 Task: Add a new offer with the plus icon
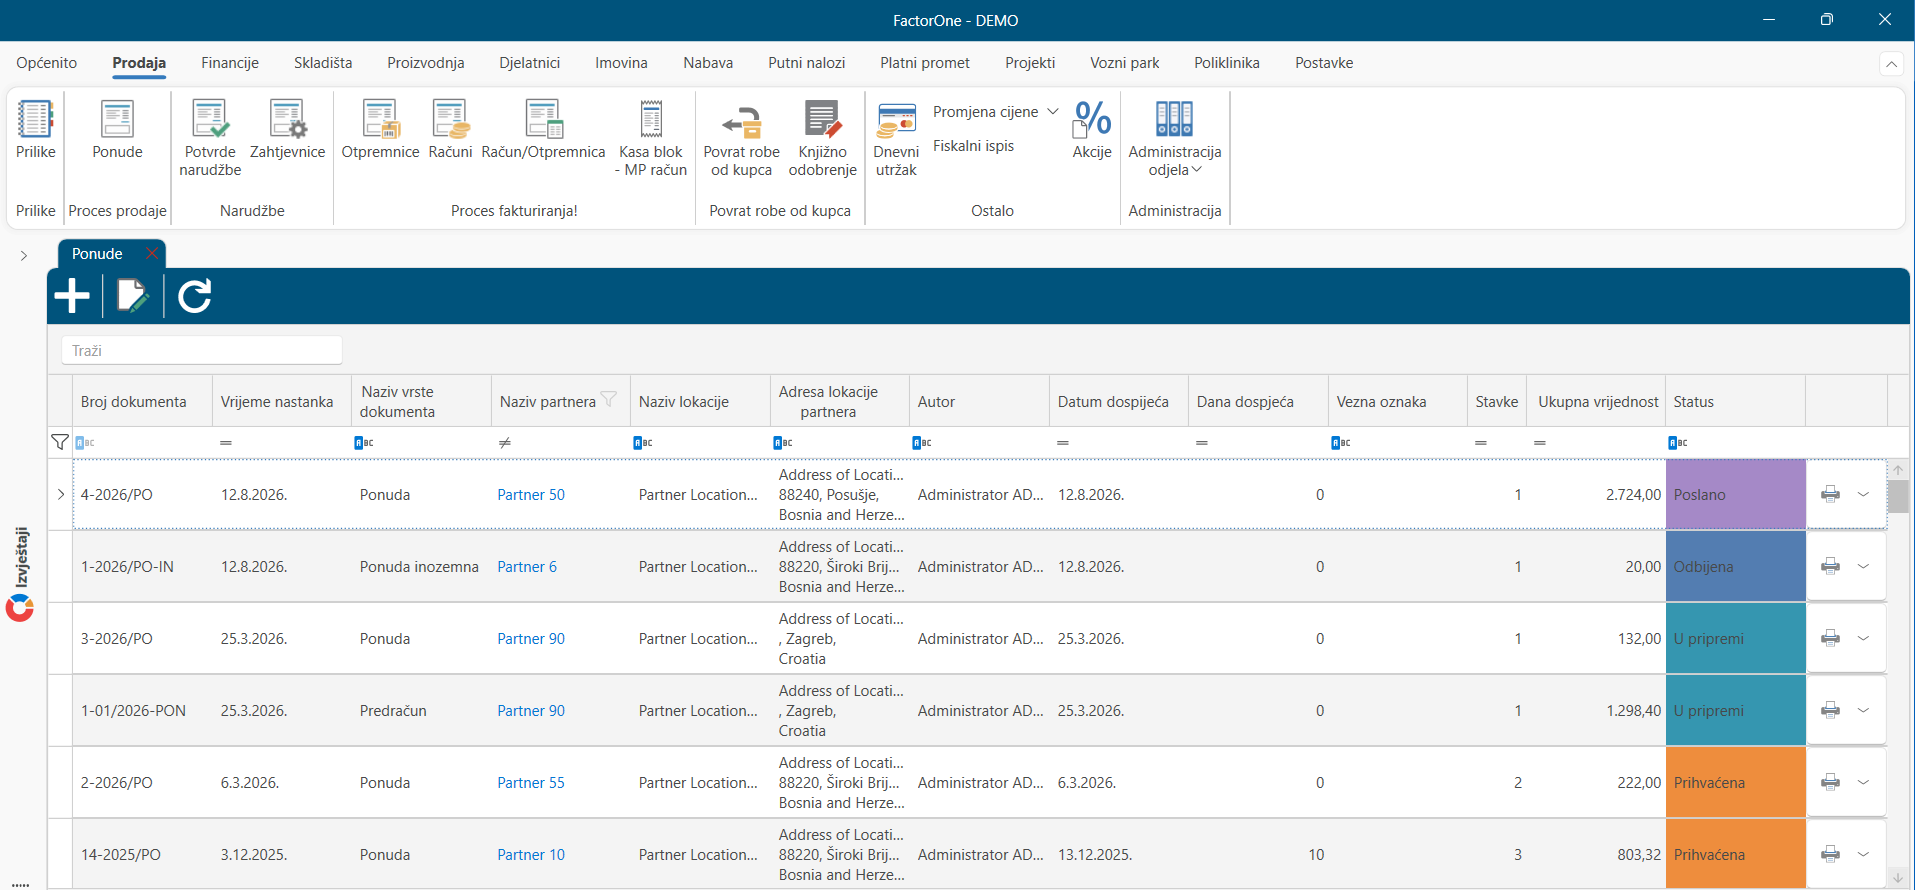pos(72,296)
